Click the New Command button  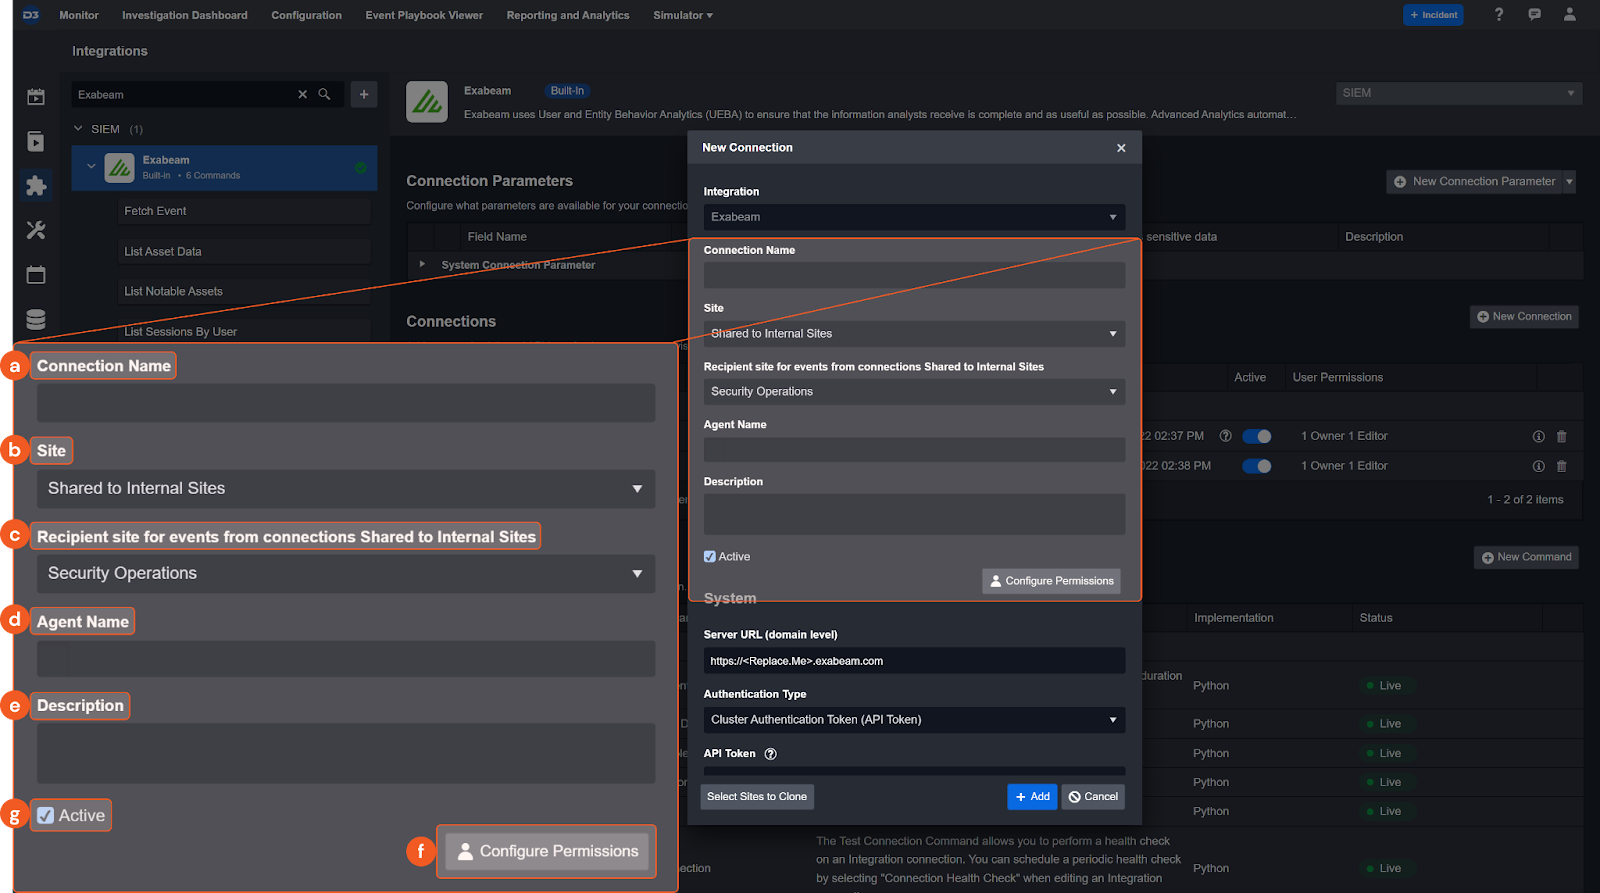(x=1526, y=557)
